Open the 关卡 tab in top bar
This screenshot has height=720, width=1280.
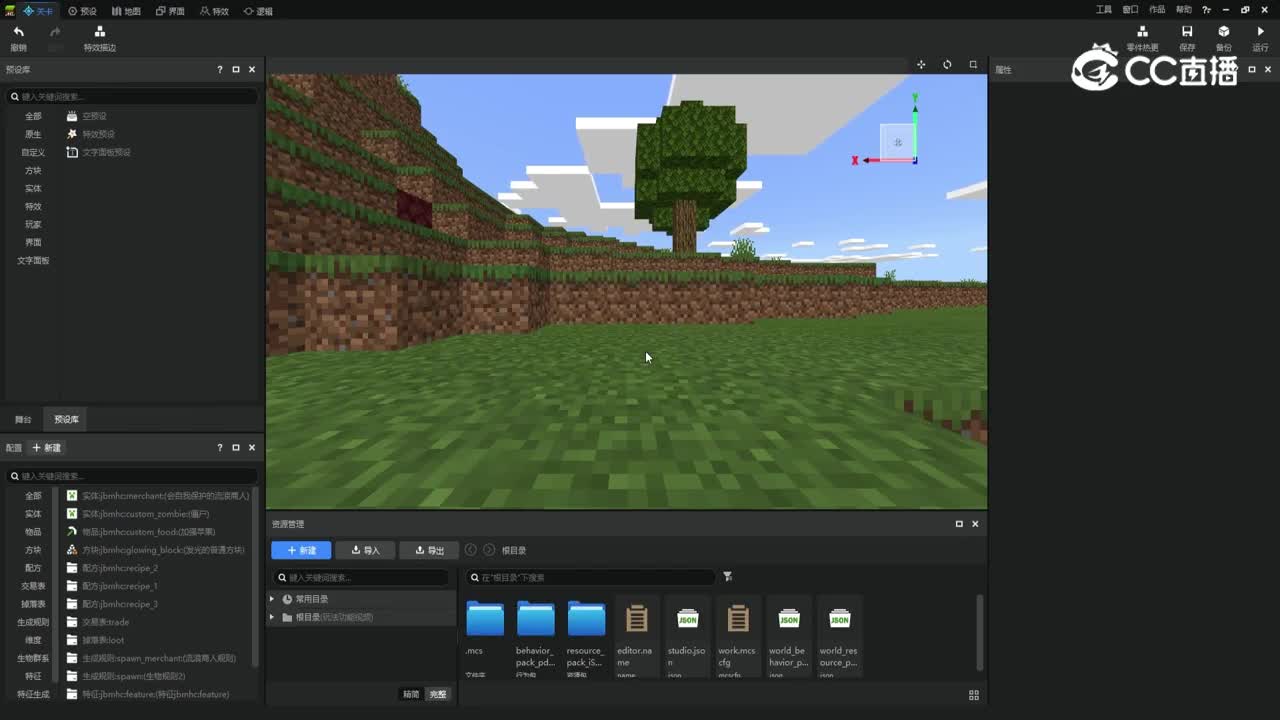pos(38,11)
